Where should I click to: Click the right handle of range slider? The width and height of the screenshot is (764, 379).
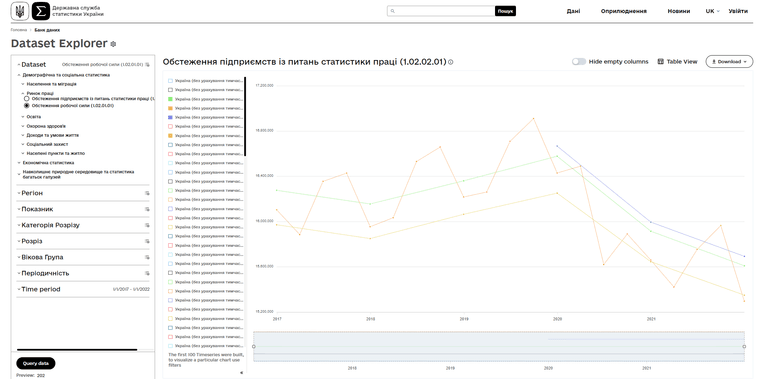[x=744, y=346]
